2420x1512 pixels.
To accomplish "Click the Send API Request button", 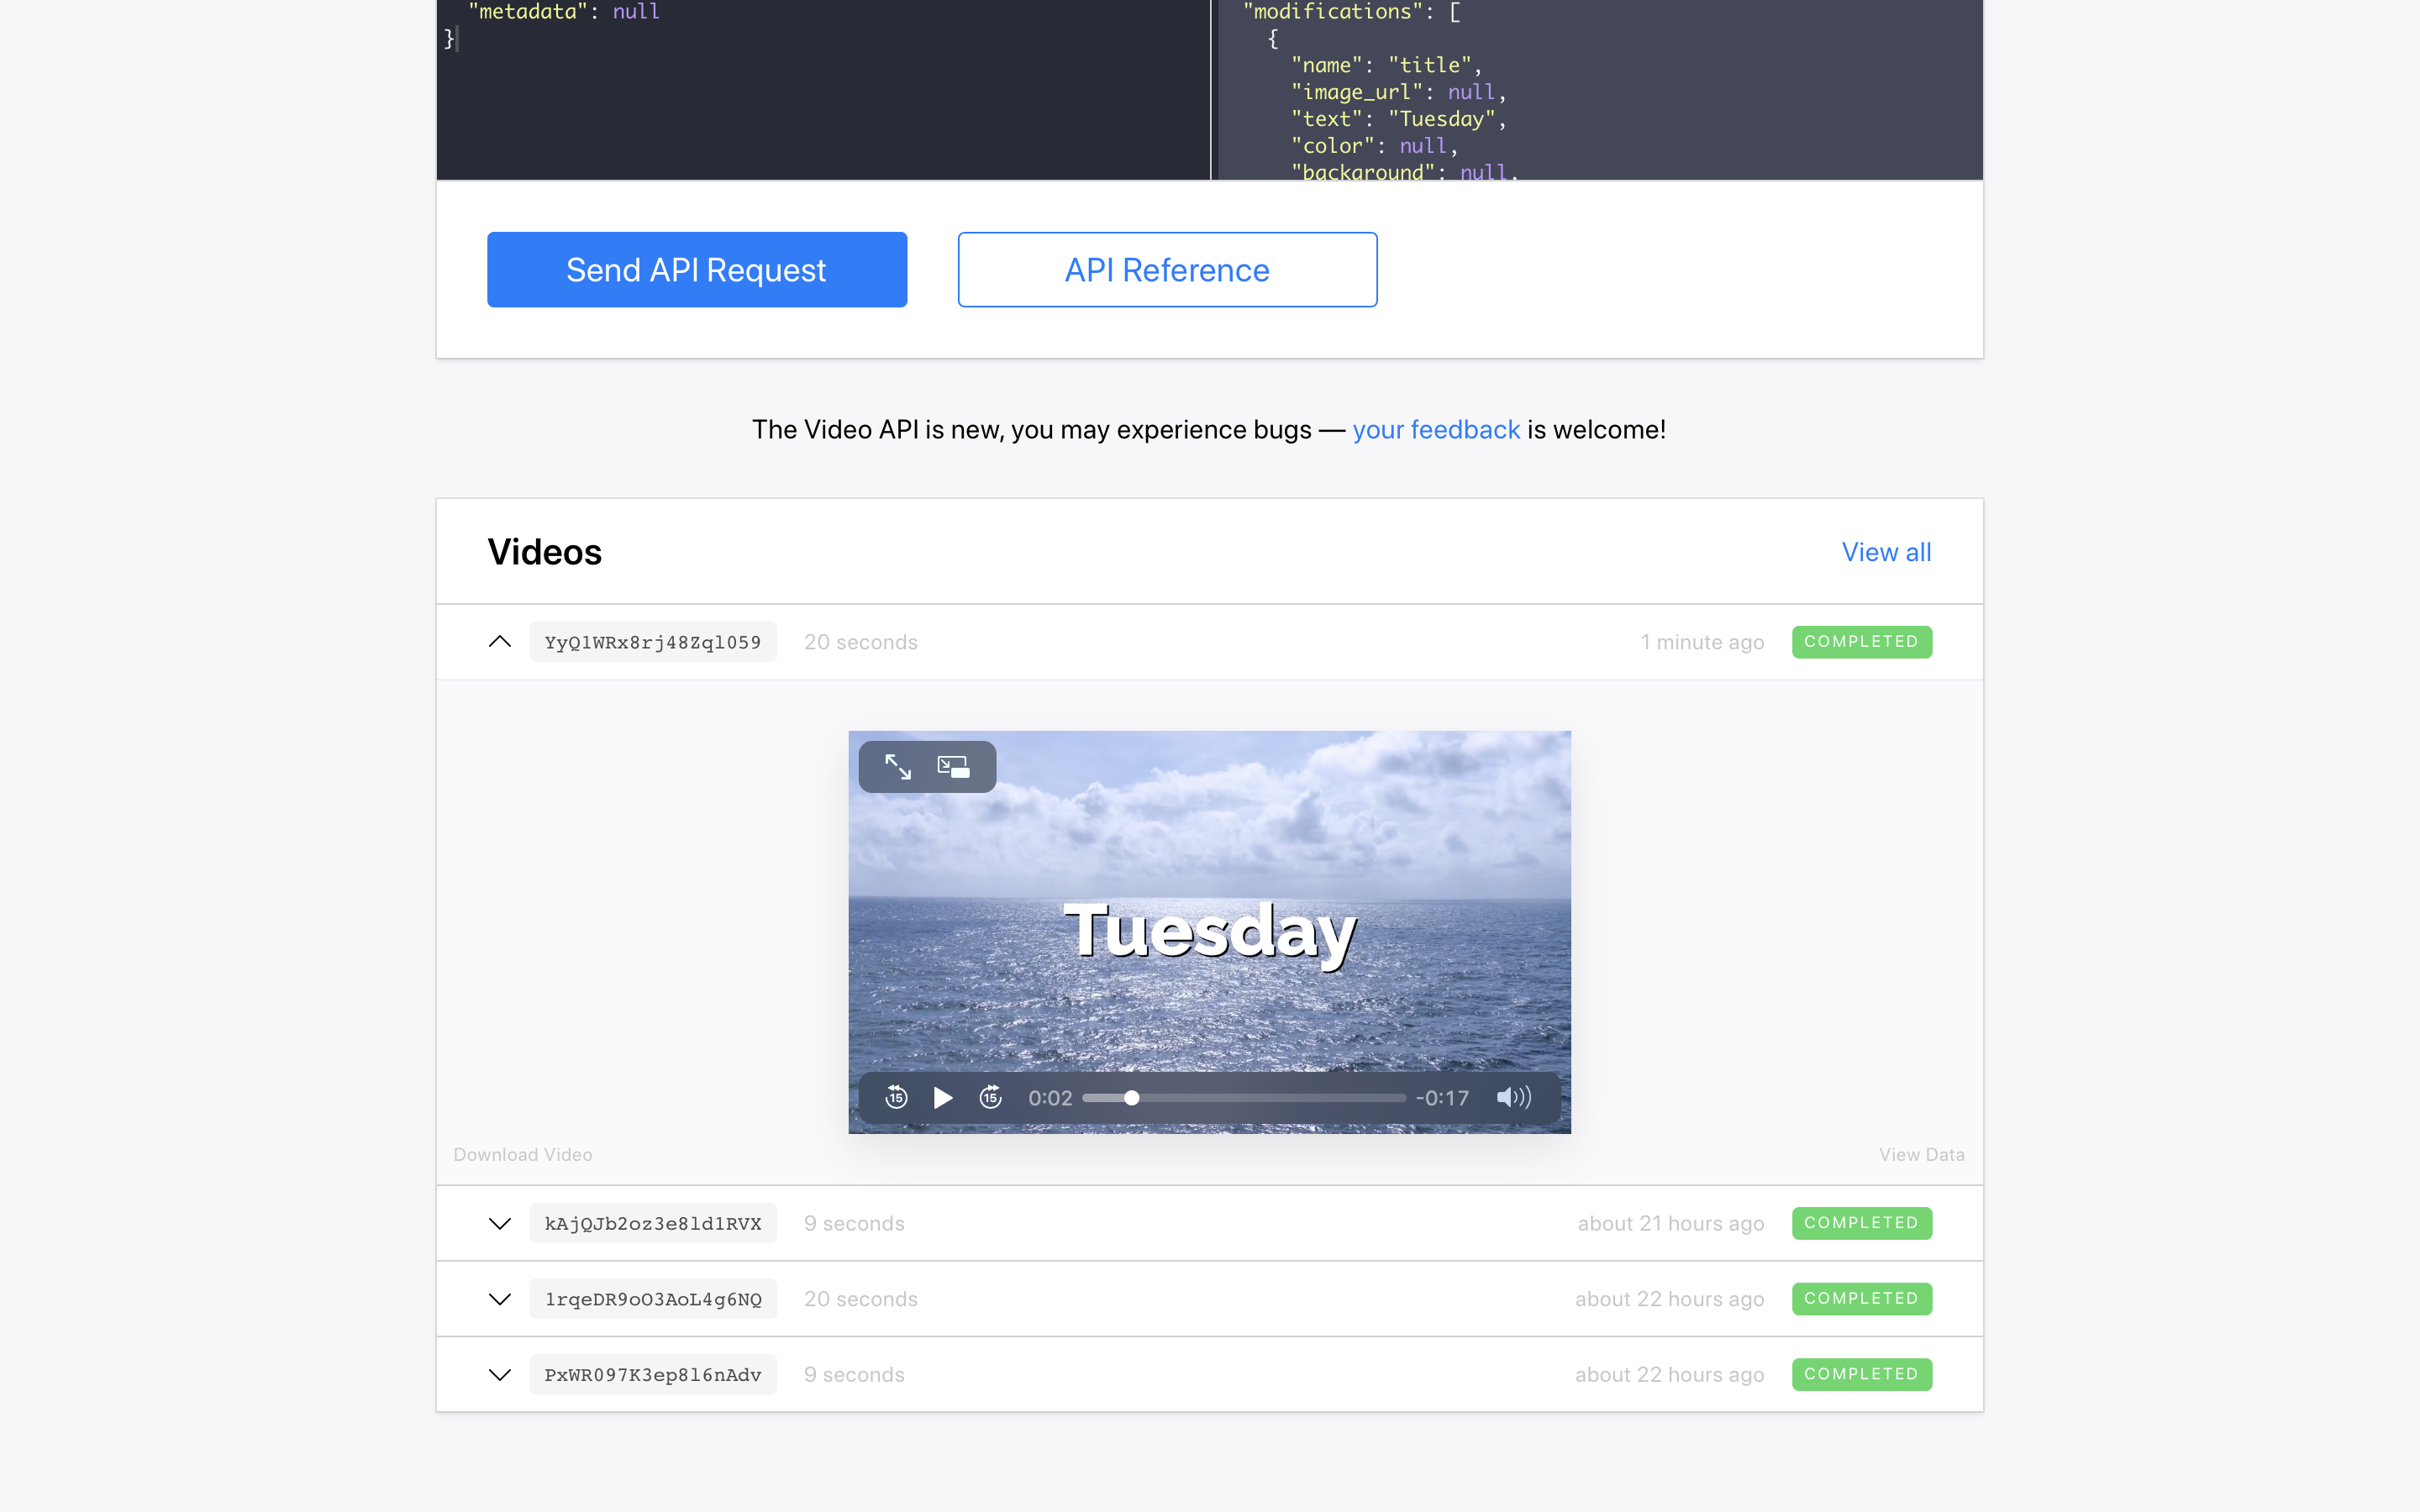I will pos(696,270).
